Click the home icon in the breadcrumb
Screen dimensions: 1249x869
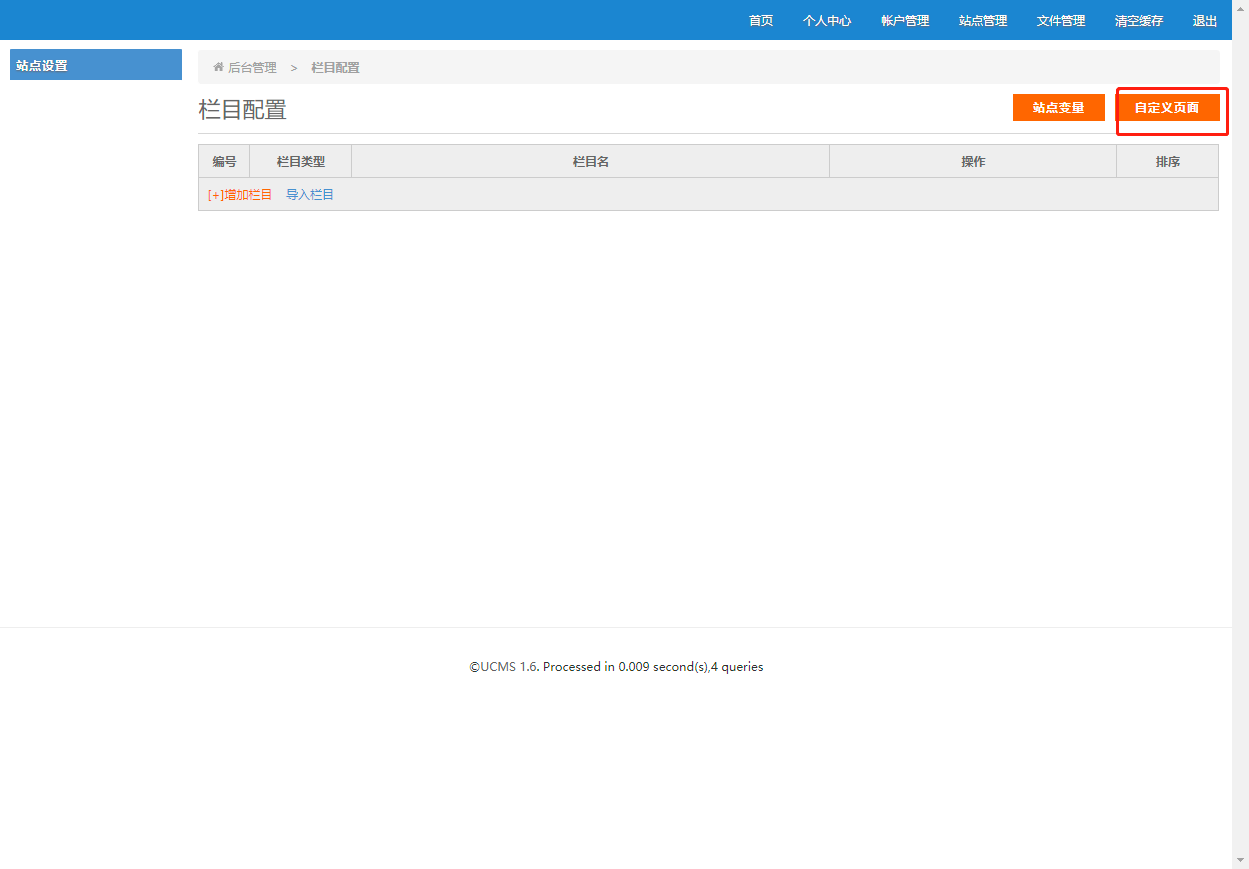pos(218,67)
